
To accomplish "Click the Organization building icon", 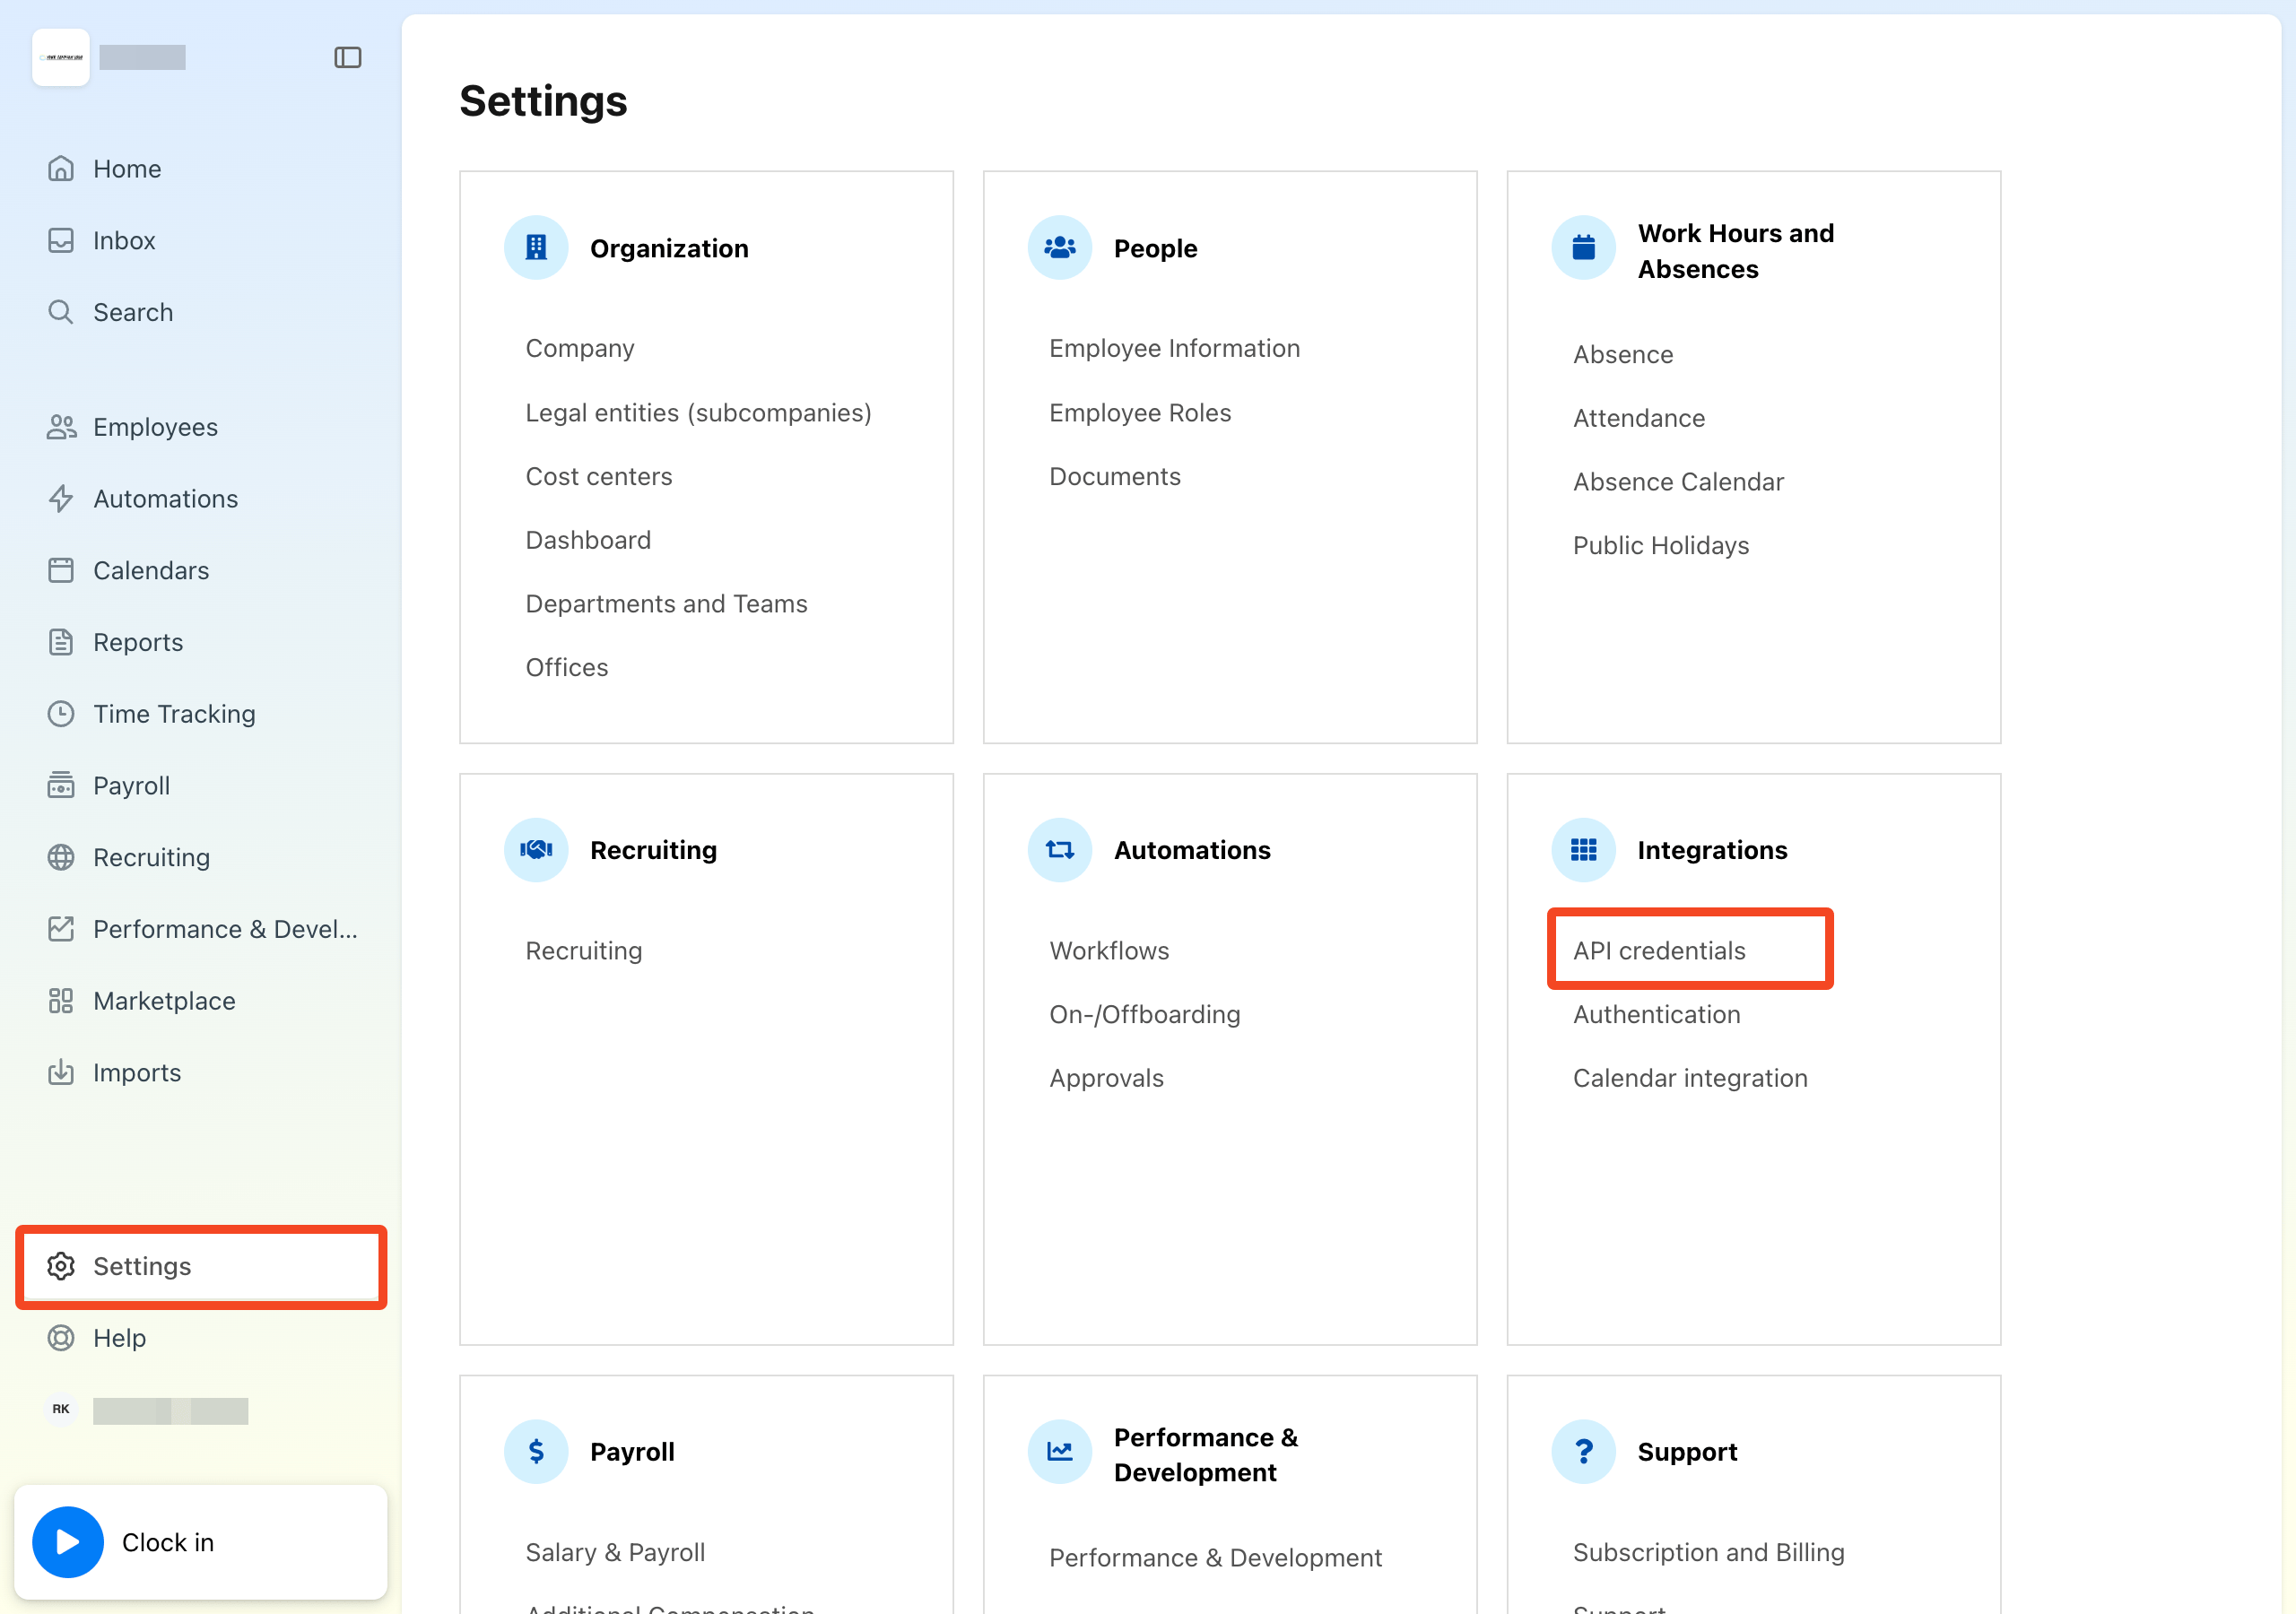I will point(536,248).
